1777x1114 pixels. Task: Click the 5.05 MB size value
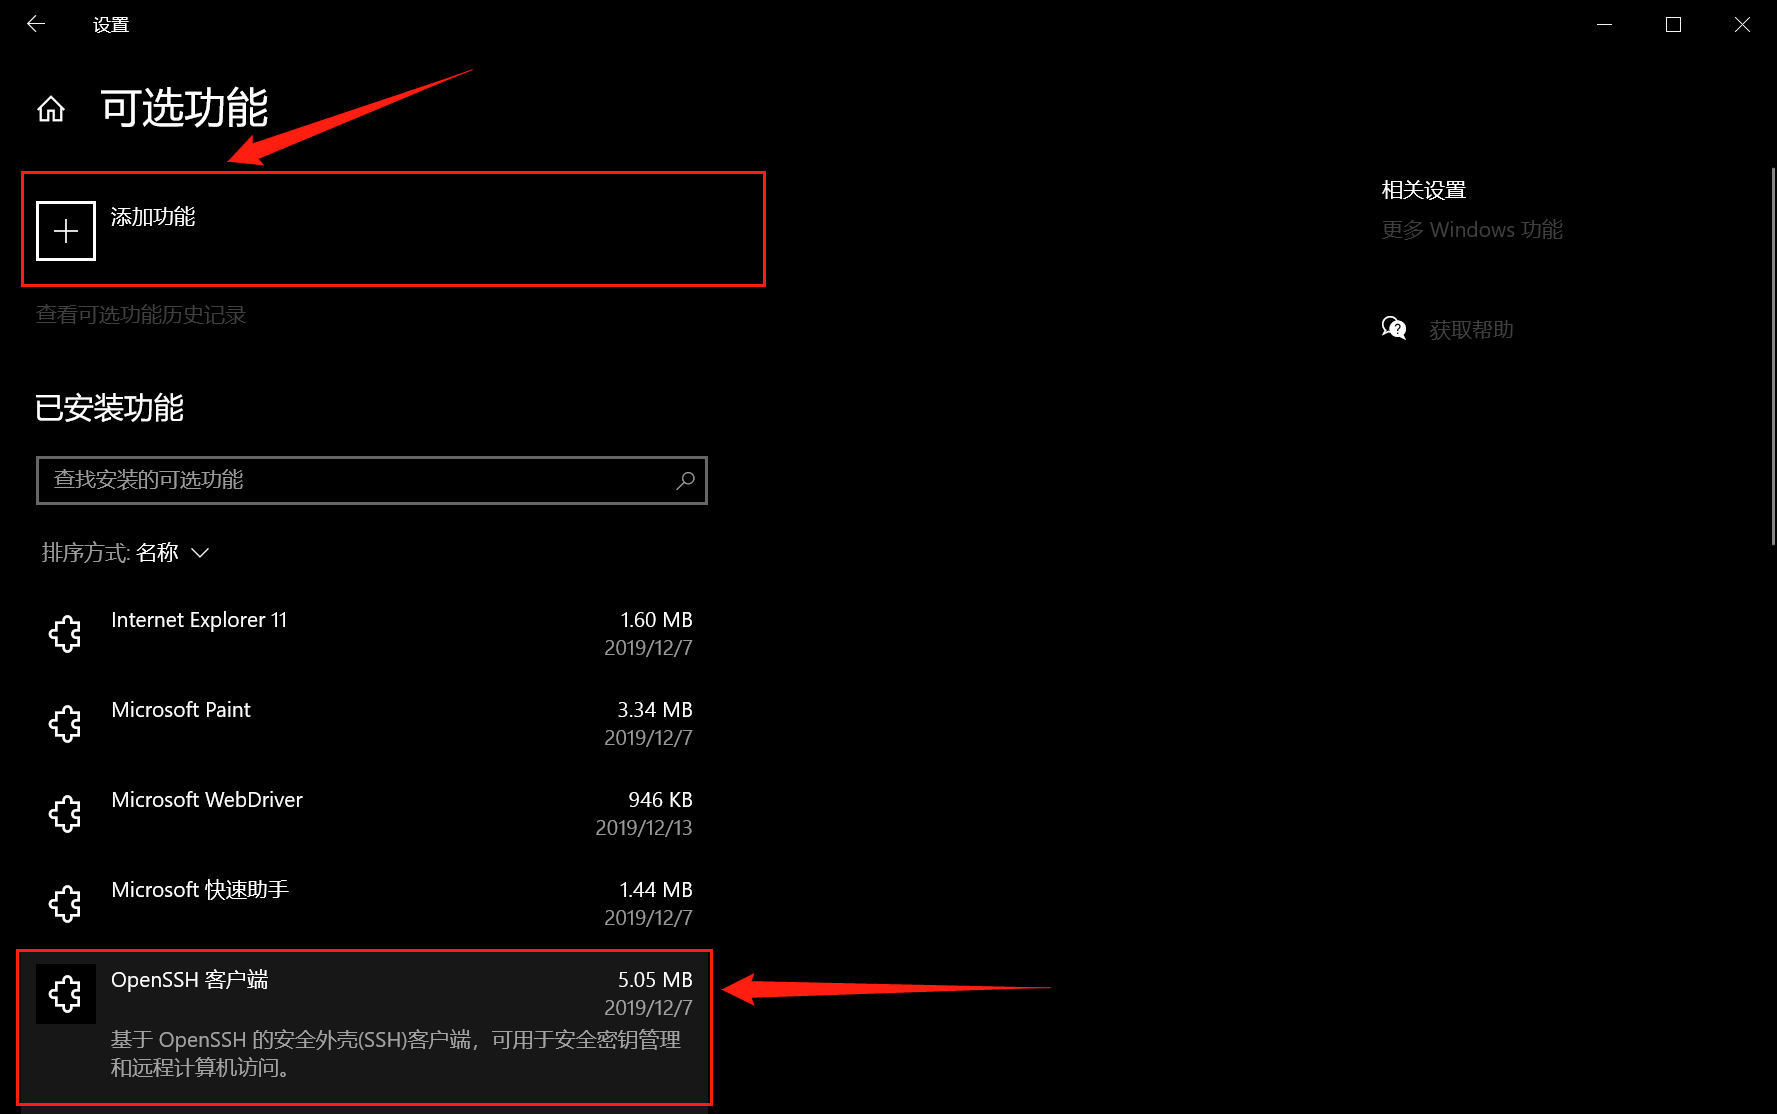point(655,980)
